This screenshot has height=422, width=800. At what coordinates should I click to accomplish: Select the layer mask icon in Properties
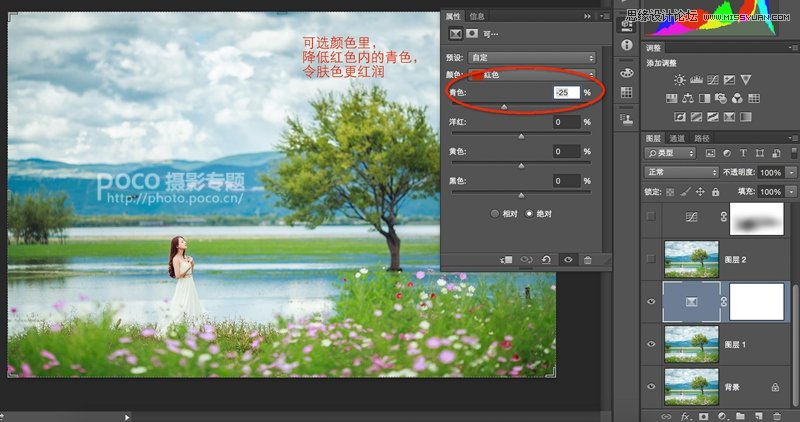pyautogui.click(x=472, y=34)
